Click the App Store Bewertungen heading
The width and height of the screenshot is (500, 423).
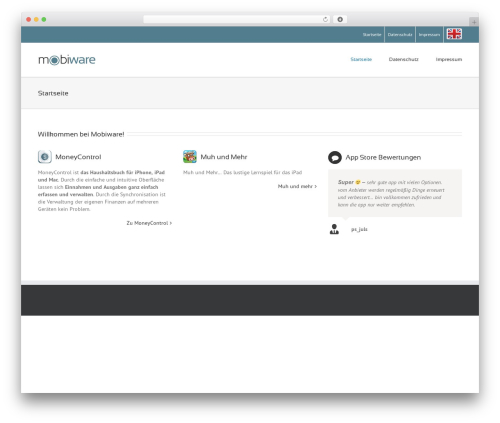click(x=383, y=157)
